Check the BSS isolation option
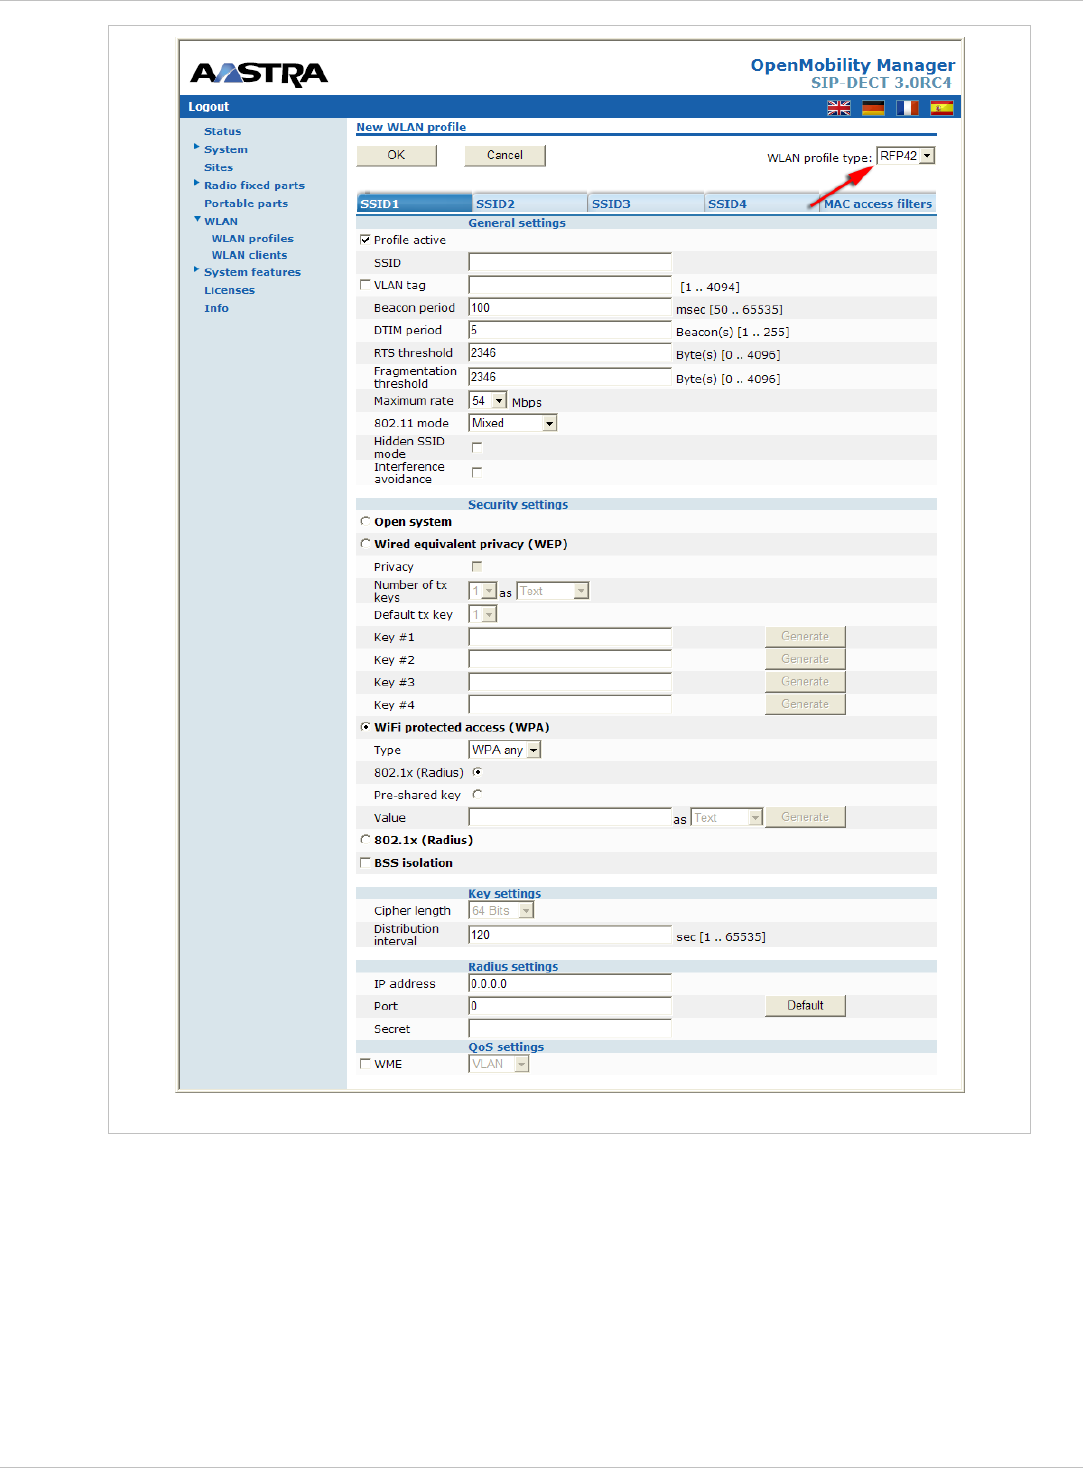This screenshot has height=1468, width=1083. [365, 863]
